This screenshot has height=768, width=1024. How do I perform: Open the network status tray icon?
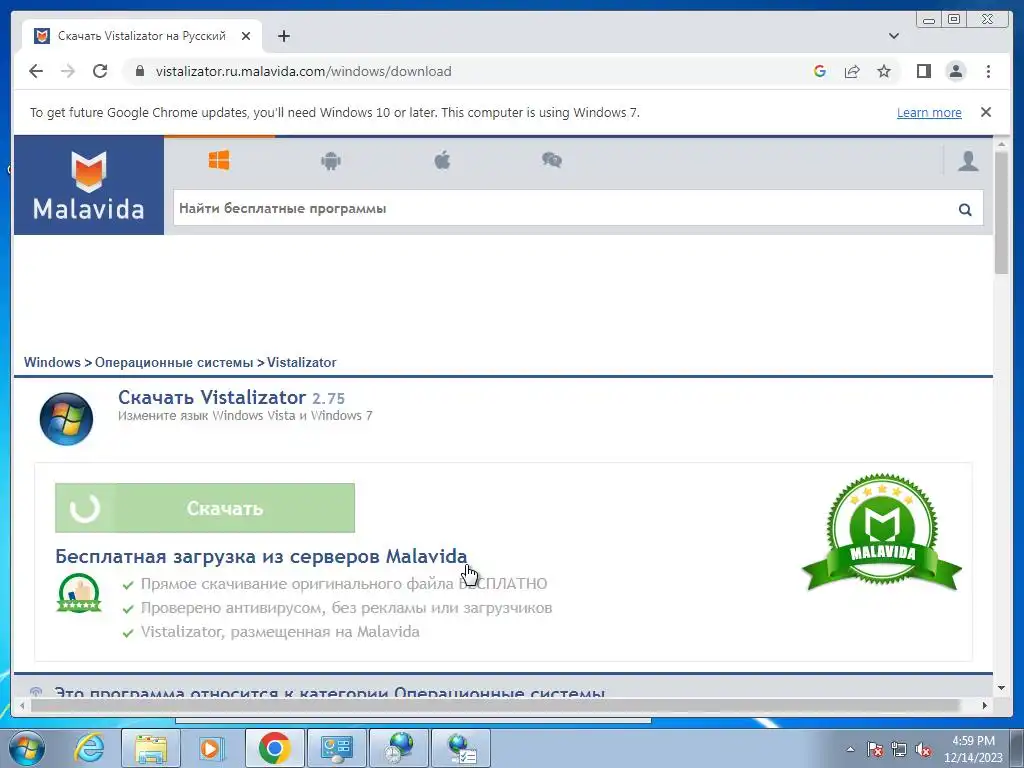tap(899, 749)
